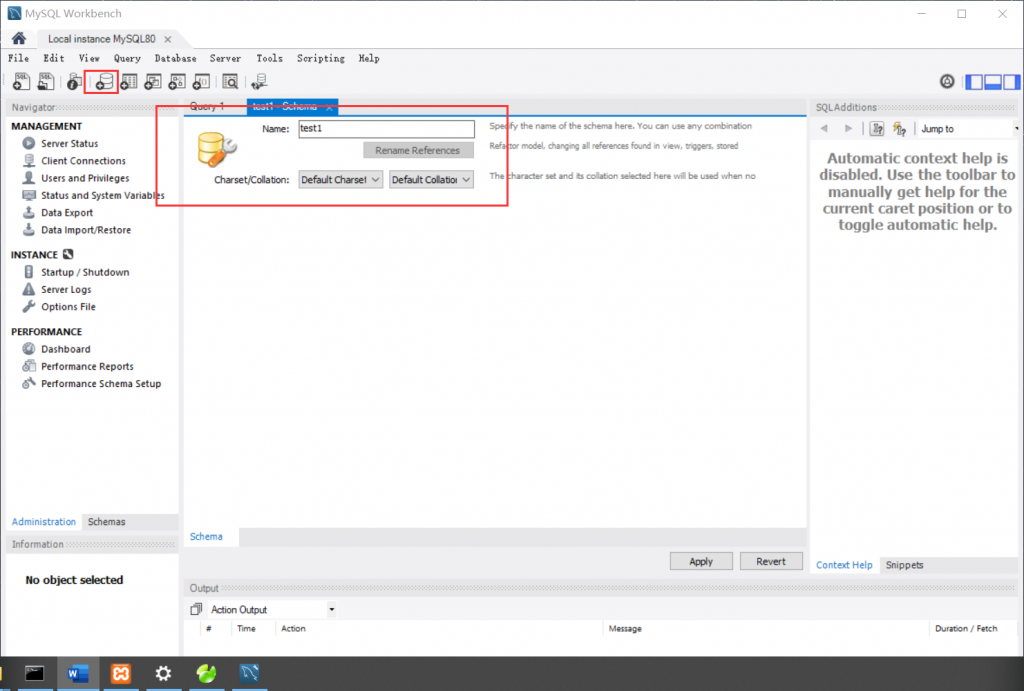
Task: Close the test1 - Schema tab
Action: click(329, 108)
